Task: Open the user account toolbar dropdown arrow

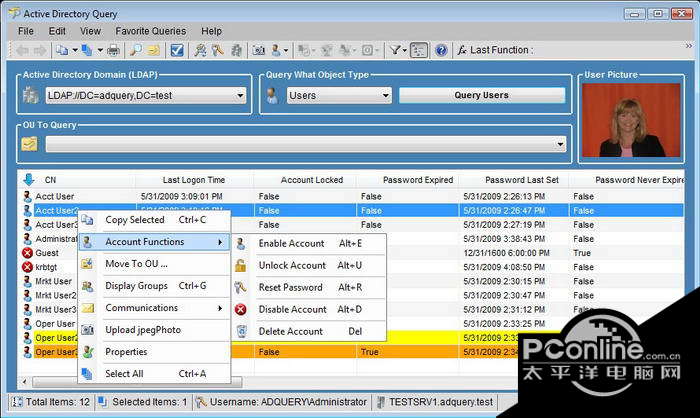Action: click(x=286, y=50)
